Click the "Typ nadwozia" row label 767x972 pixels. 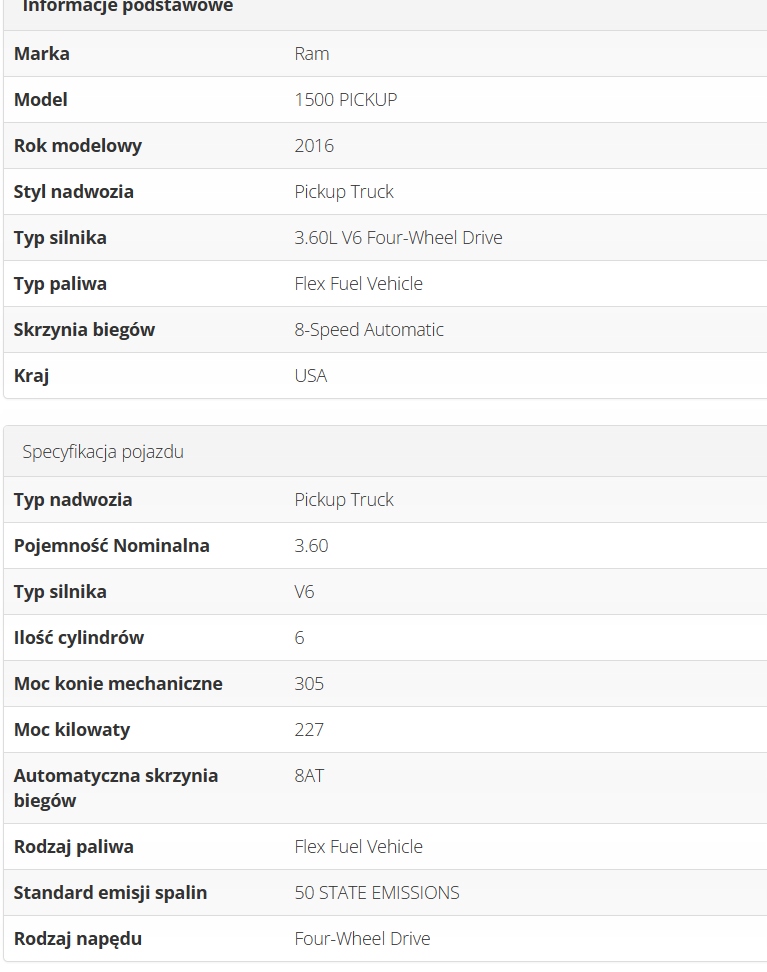point(73,500)
